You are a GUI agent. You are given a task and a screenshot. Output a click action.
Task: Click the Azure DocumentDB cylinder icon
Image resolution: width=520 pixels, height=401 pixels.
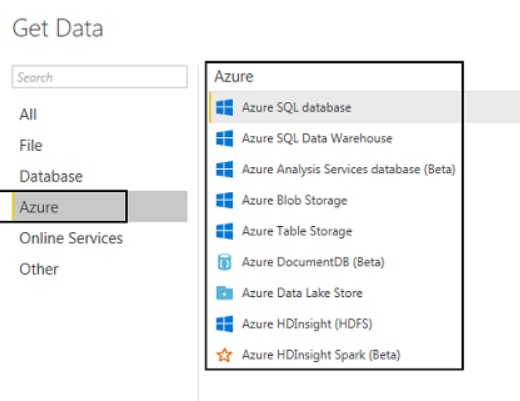pos(224,262)
